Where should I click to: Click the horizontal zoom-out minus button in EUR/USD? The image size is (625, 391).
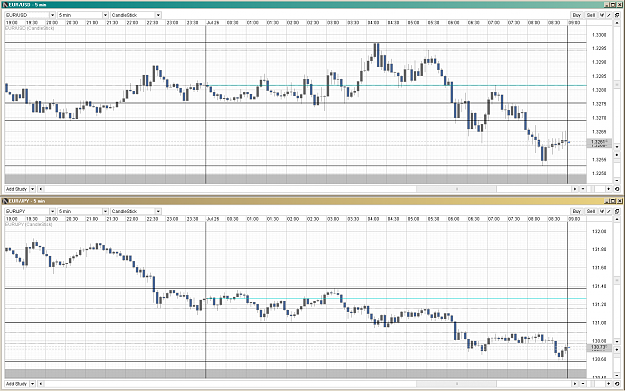(583, 189)
